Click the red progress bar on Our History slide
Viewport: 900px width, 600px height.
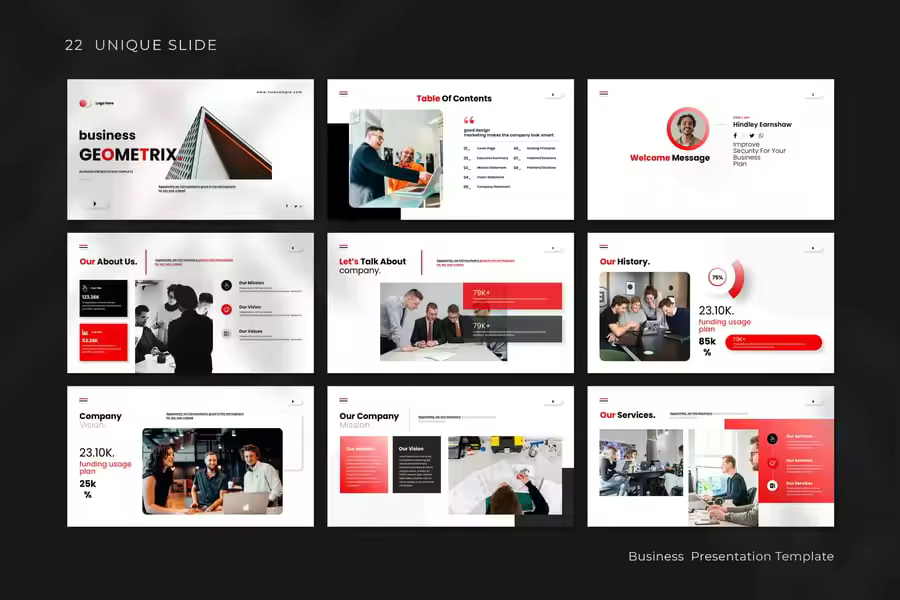774,342
